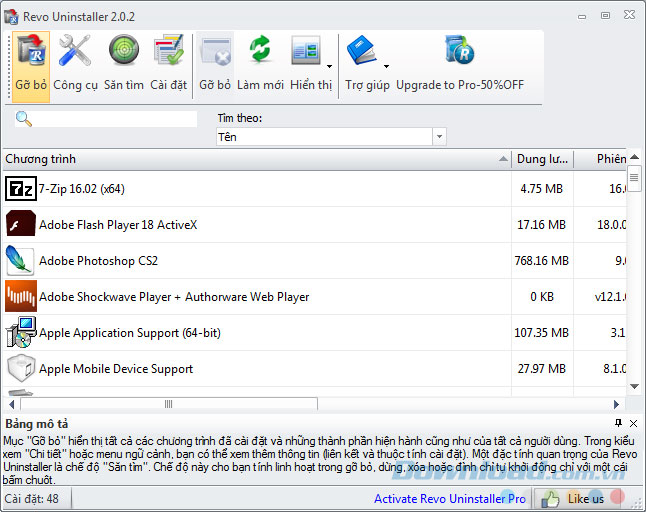Click the 107.35 MB size cell
This screenshot has width=646, height=512.
coord(541,332)
